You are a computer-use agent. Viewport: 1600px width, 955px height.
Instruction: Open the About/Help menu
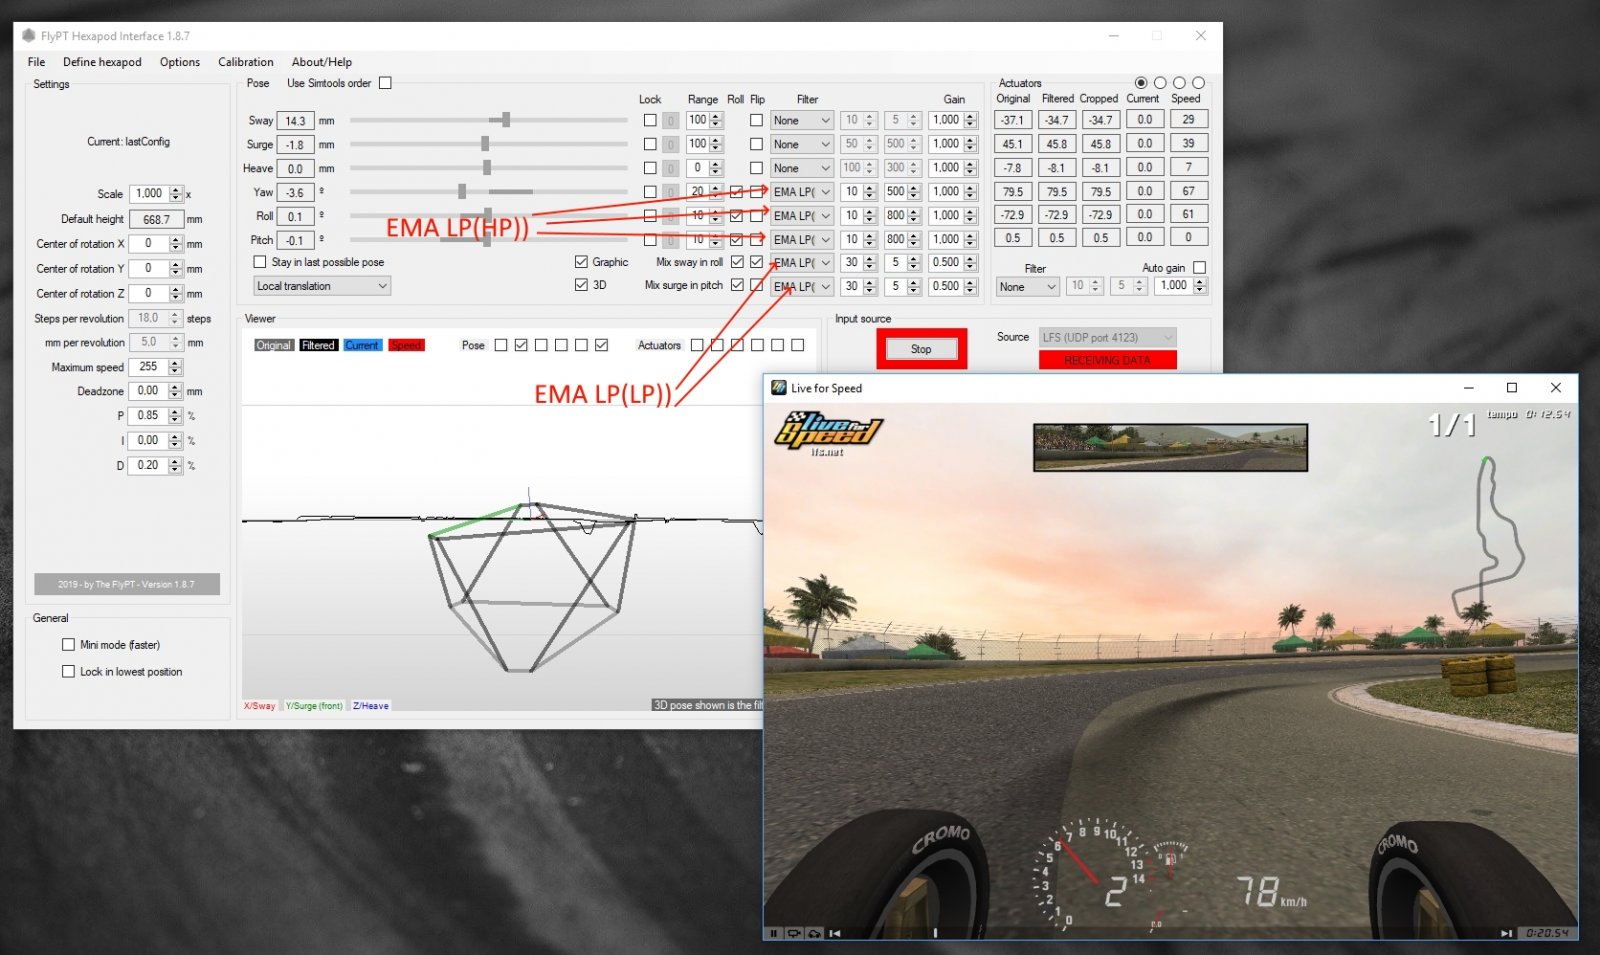322,62
